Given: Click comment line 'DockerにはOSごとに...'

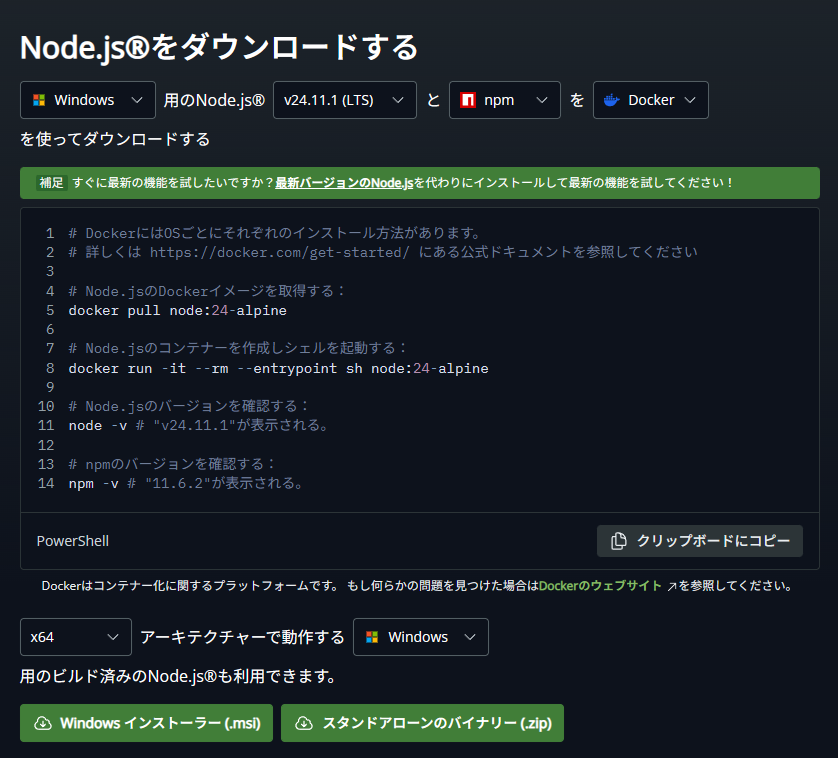Looking at the screenshot, I should (274, 233).
